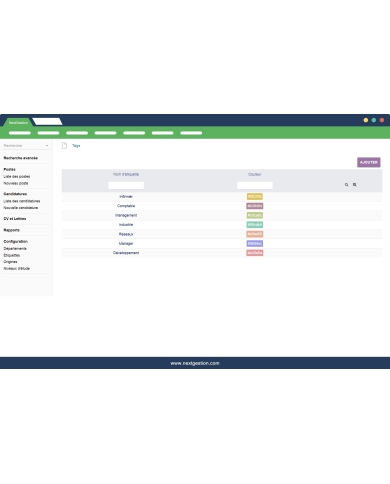The width and height of the screenshot is (390, 484).
Task: Open Nouveau poste in sidebar
Action: 16,183
